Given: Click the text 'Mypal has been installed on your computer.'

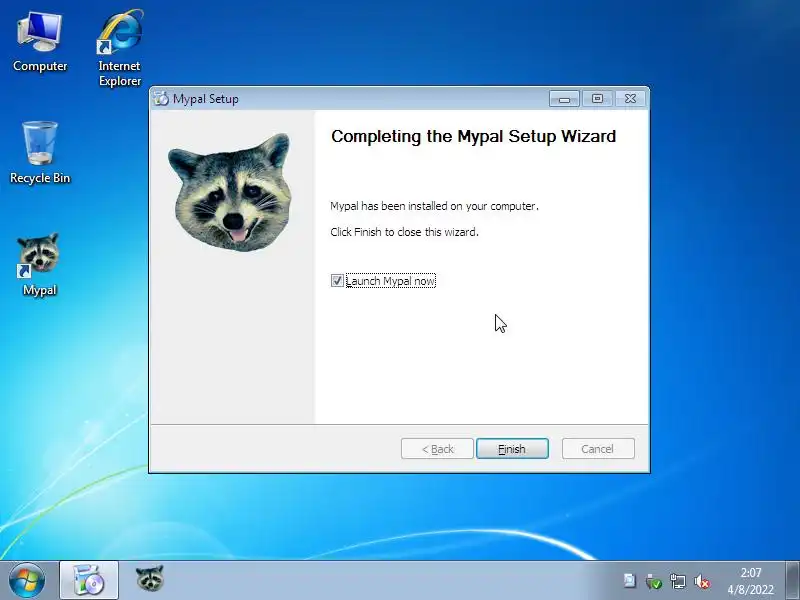Looking at the screenshot, I should (x=434, y=206).
